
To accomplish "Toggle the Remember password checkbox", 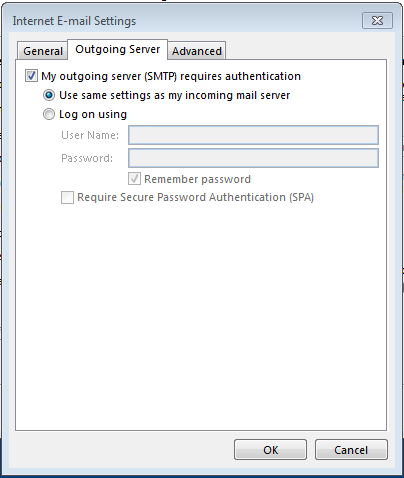I will point(134,179).
